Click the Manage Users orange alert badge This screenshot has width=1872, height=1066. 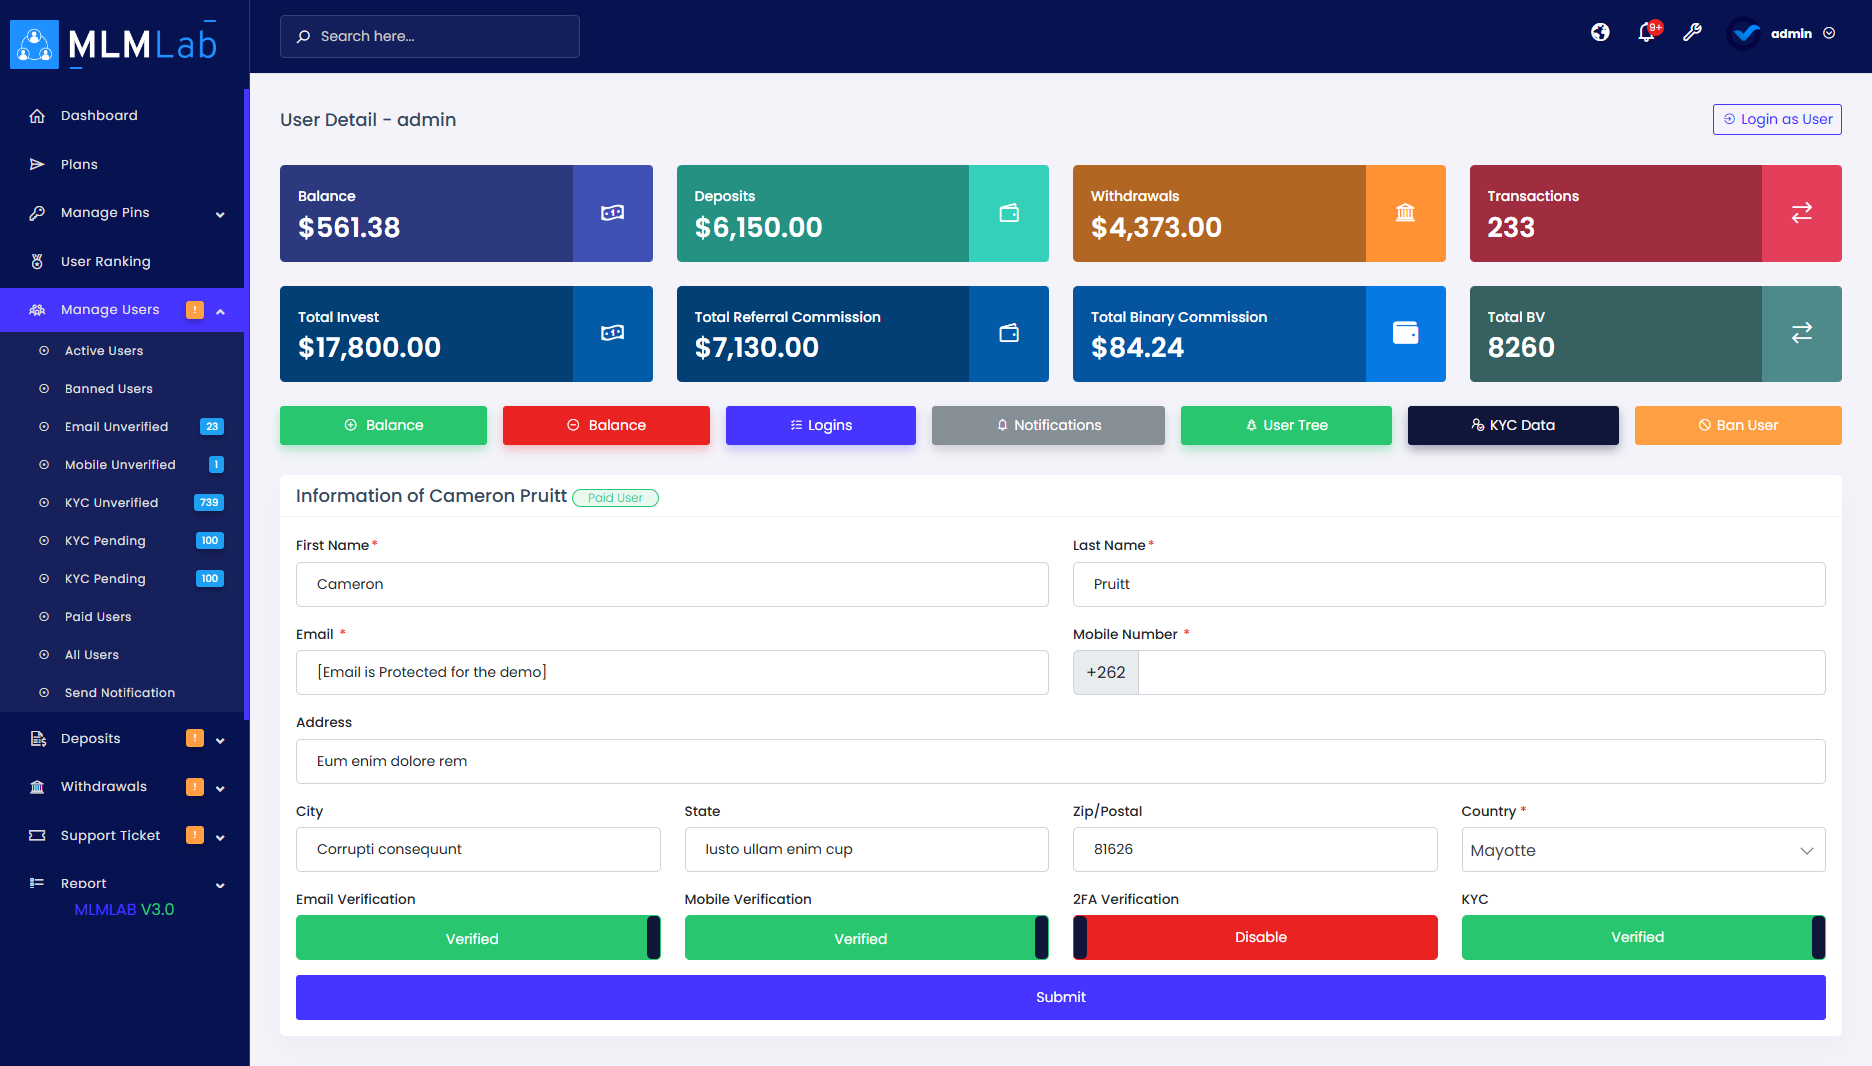195,310
